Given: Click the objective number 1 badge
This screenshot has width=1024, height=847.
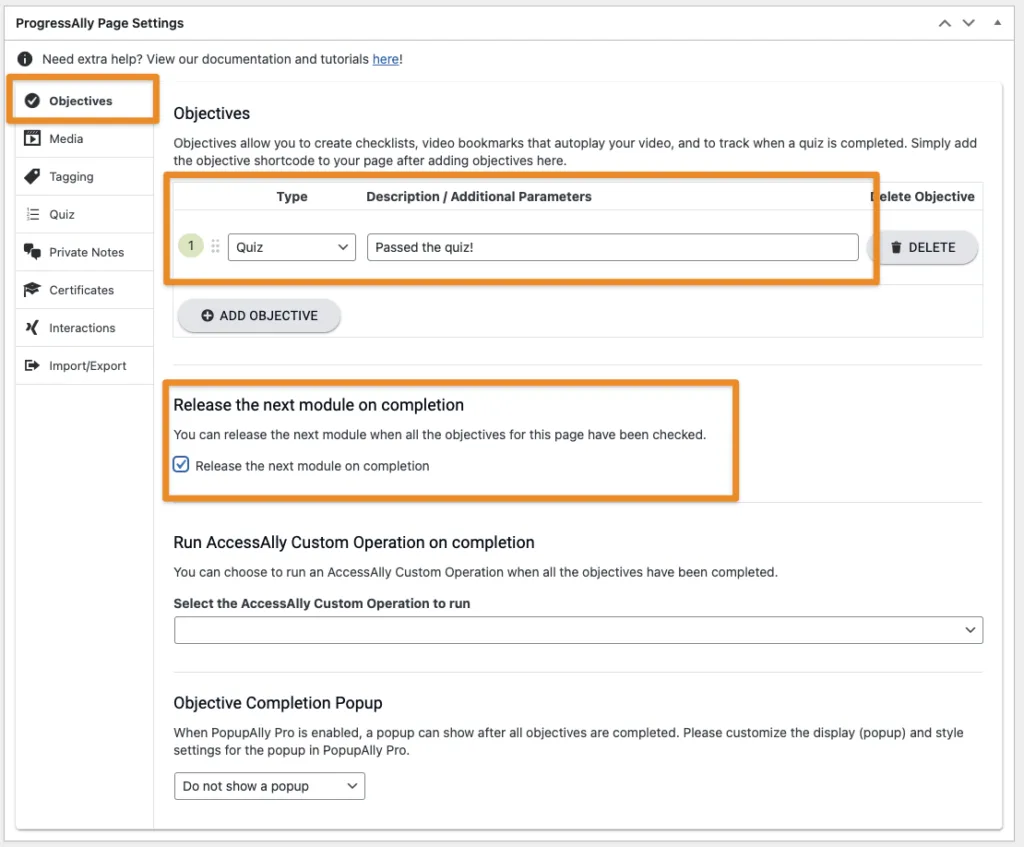Looking at the screenshot, I should pyautogui.click(x=191, y=246).
